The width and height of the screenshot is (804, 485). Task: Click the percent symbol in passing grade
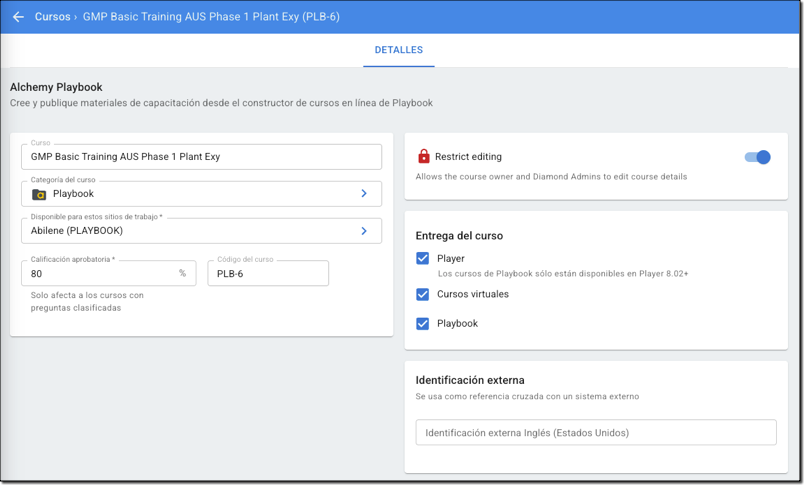(182, 273)
